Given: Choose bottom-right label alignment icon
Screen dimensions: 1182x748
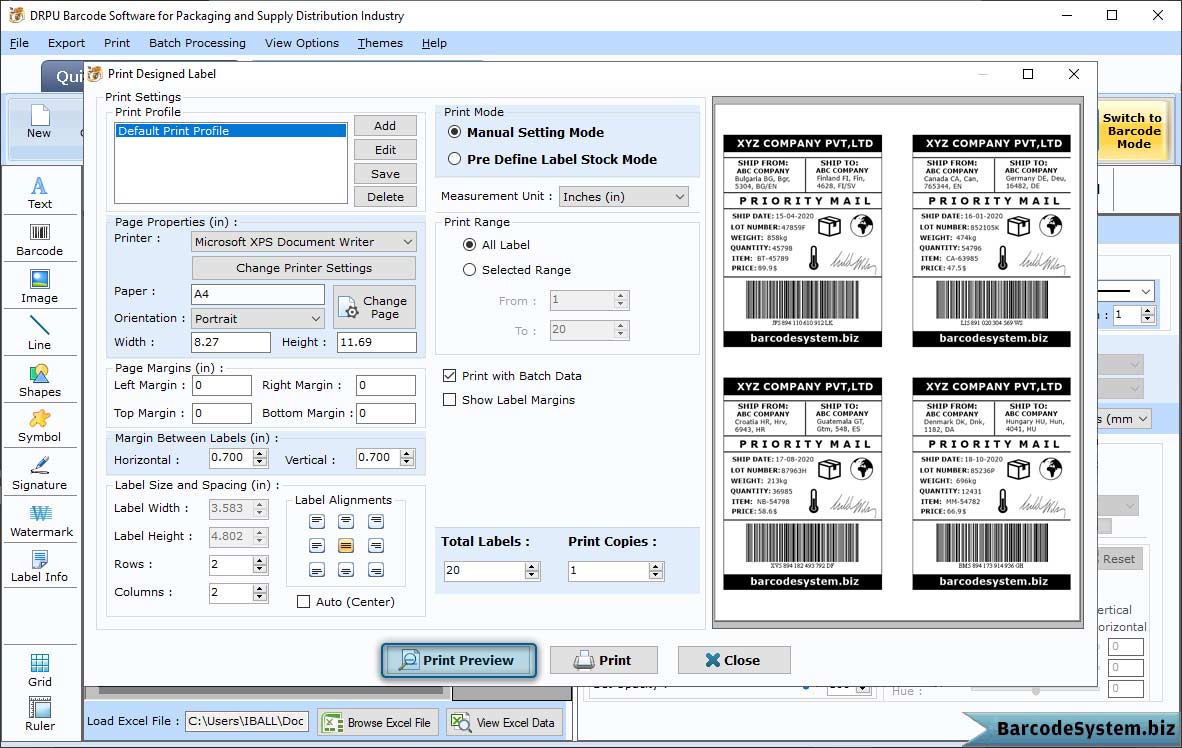Looking at the screenshot, I should 375,570.
